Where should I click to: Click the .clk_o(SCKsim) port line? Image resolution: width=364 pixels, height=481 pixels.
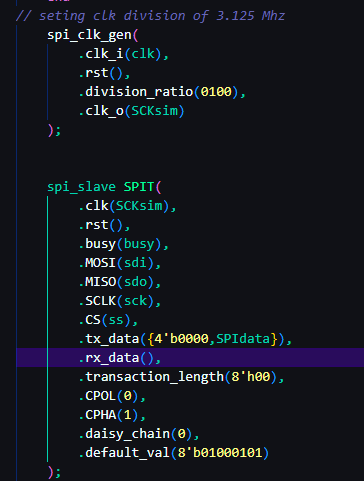click(x=131, y=111)
